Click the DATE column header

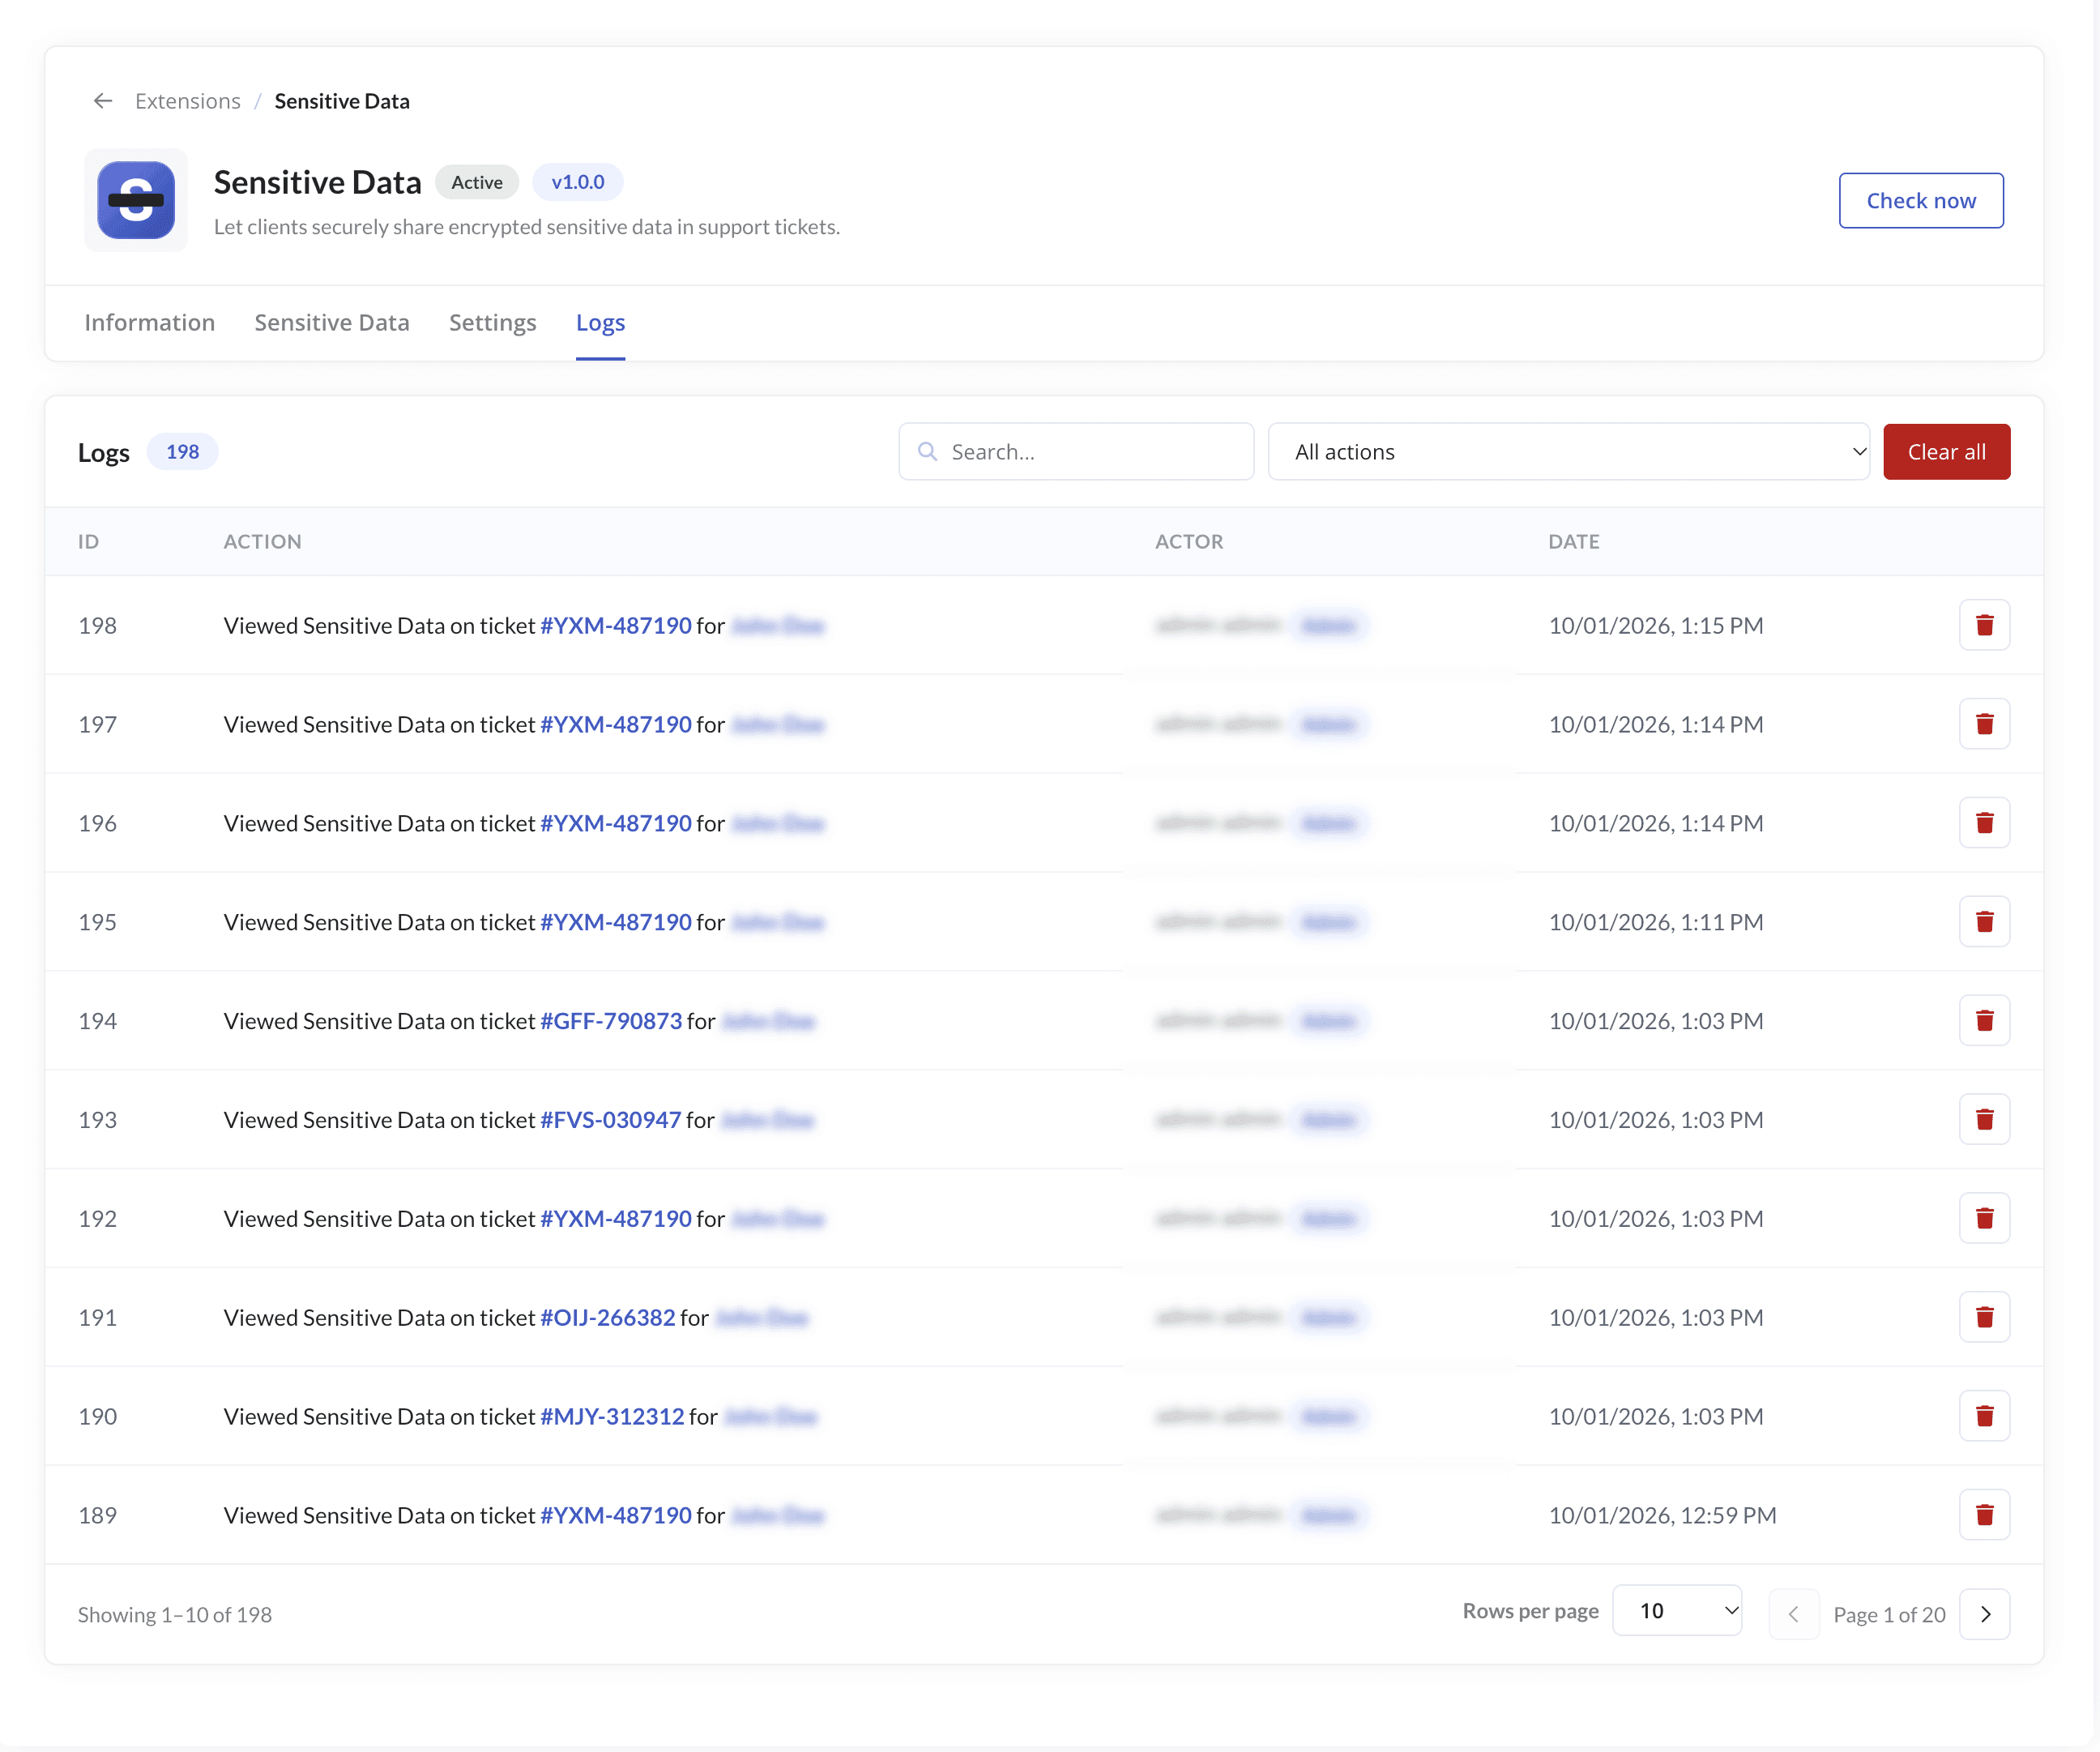pyautogui.click(x=1574, y=542)
